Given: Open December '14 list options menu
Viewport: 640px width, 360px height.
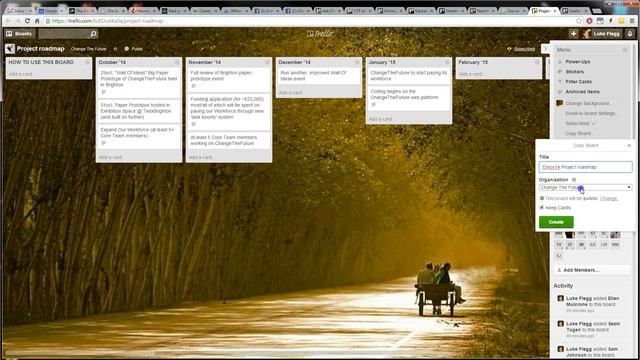Looking at the screenshot, I should coord(357,62).
